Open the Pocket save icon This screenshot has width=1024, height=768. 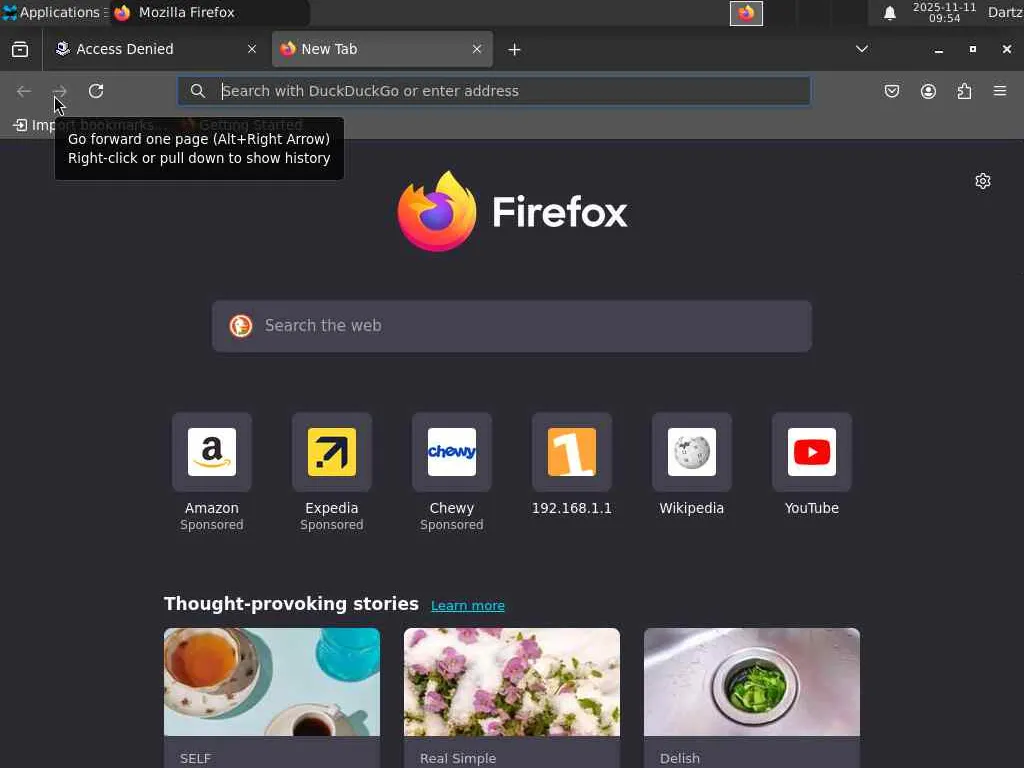pos(891,91)
